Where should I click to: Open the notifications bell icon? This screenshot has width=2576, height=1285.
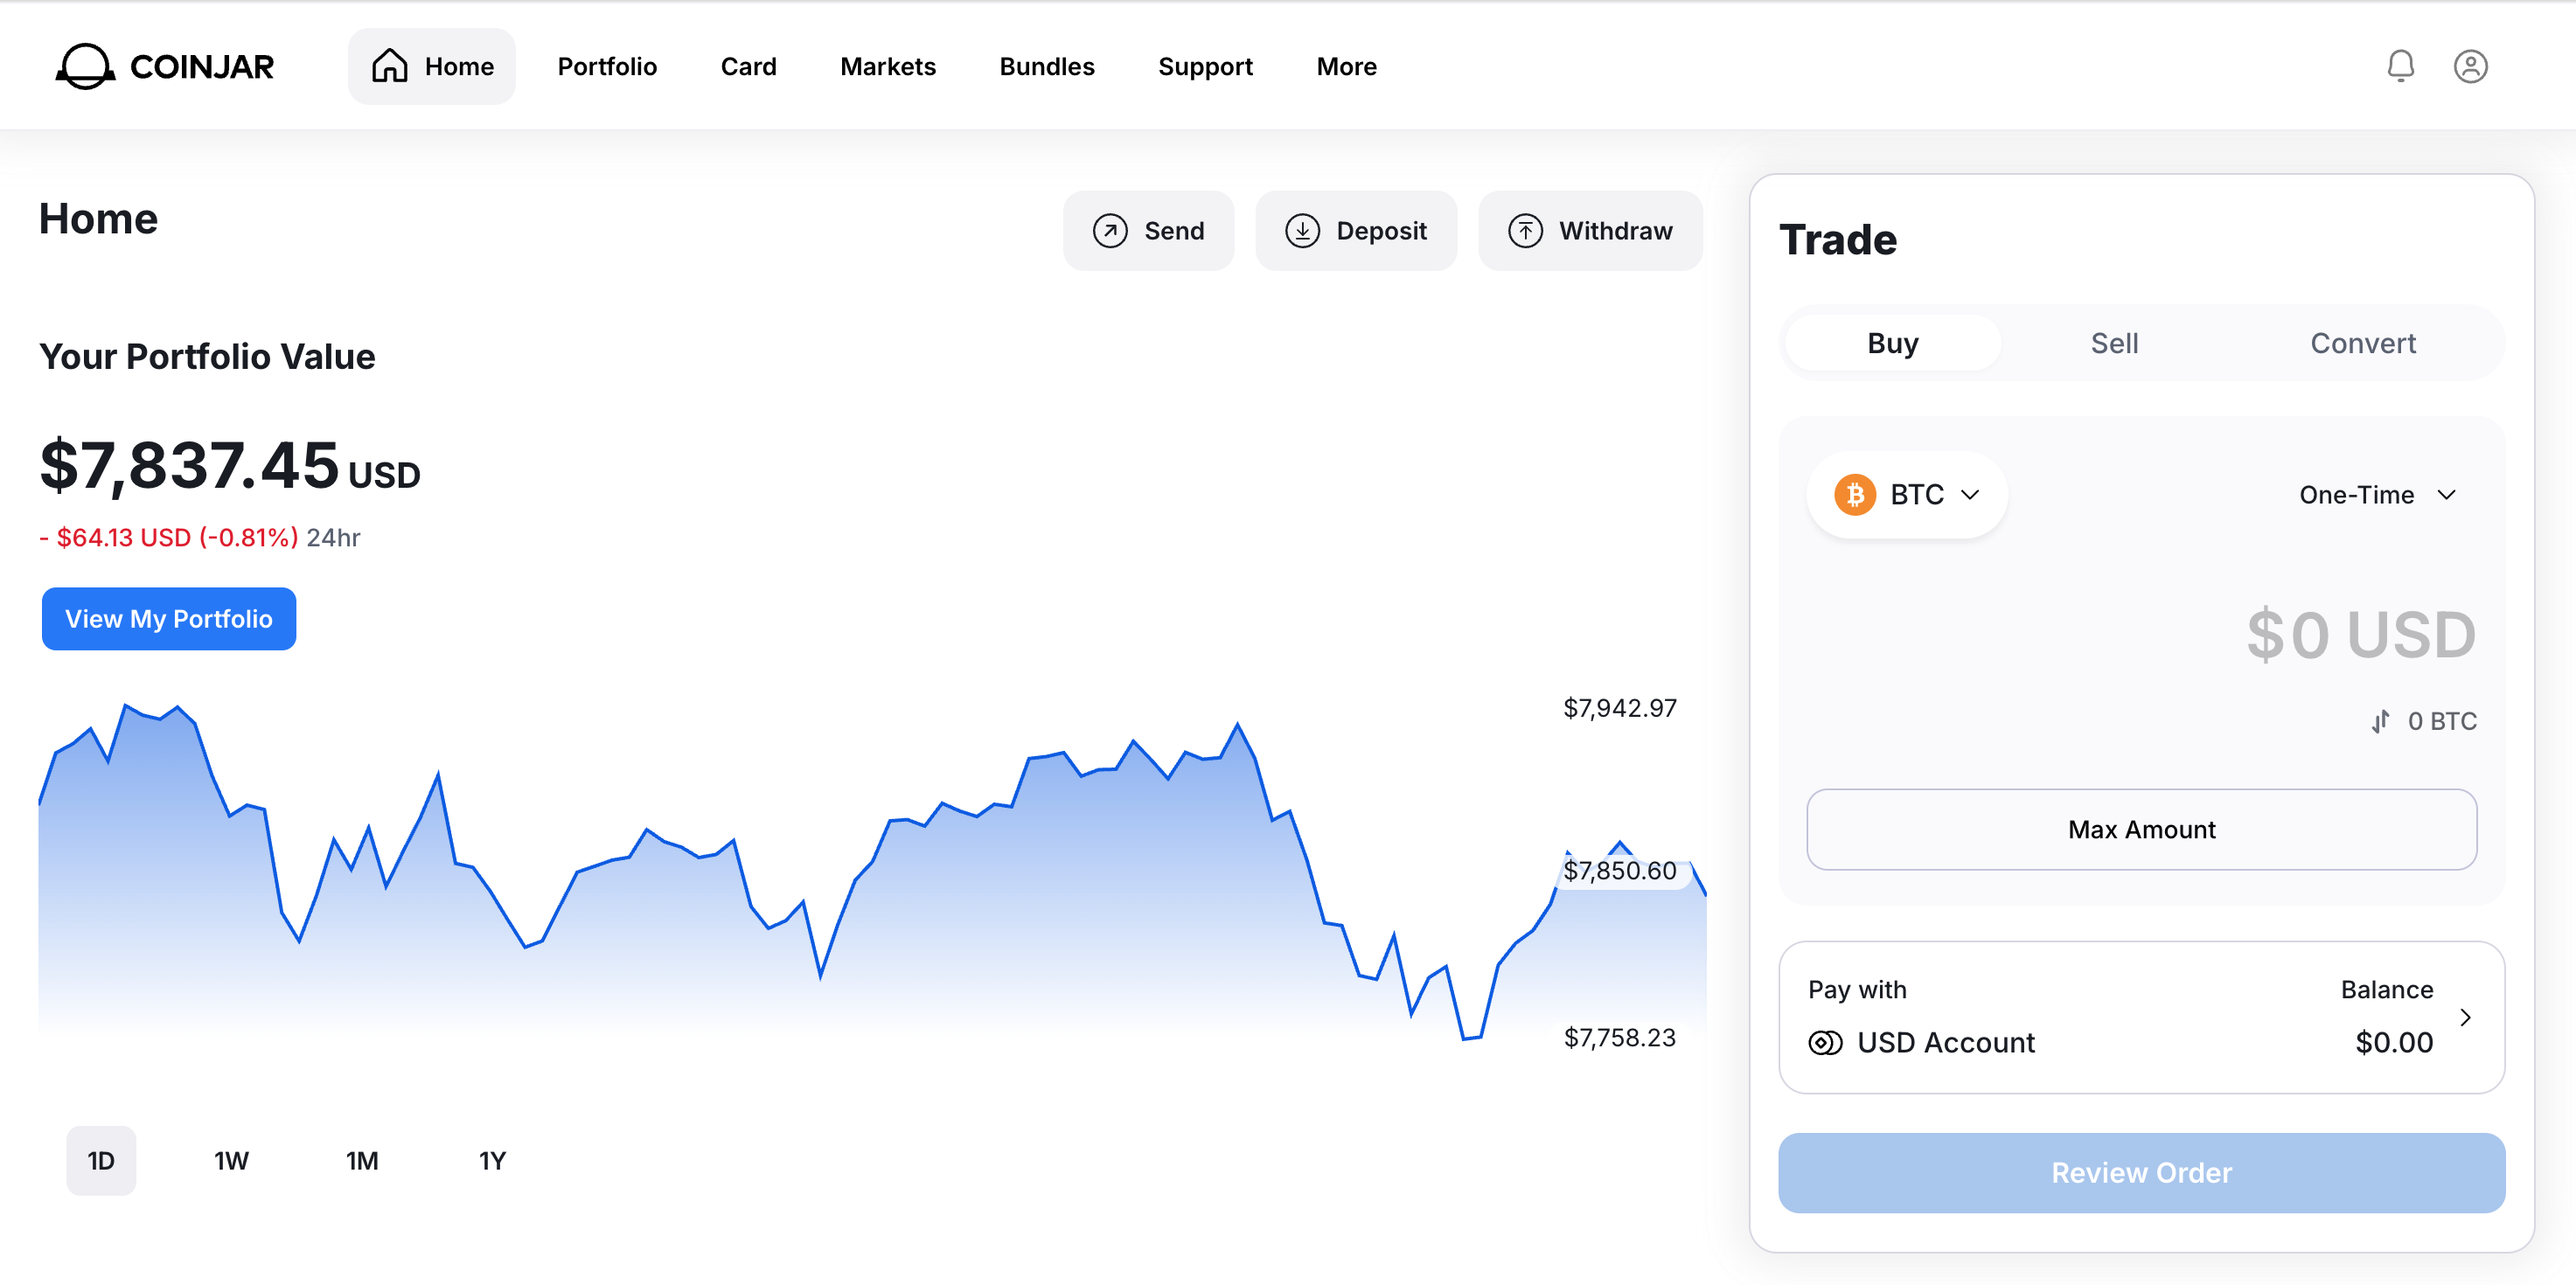(x=2400, y=66)
